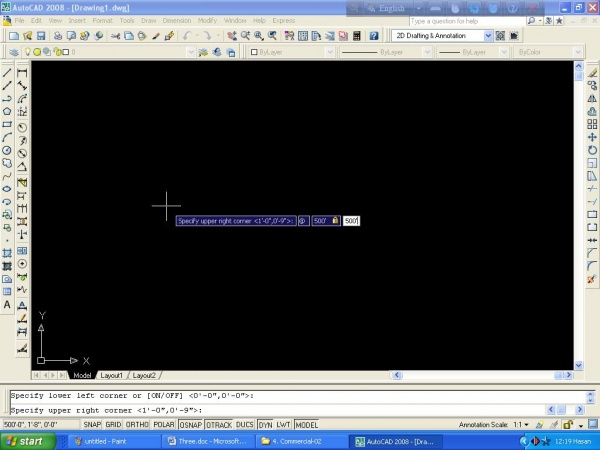Viewport: 600px width, 450px height.
Task: Toggle OTRACK in status bar
Action: pyautogui.click(x=219, y=425)
